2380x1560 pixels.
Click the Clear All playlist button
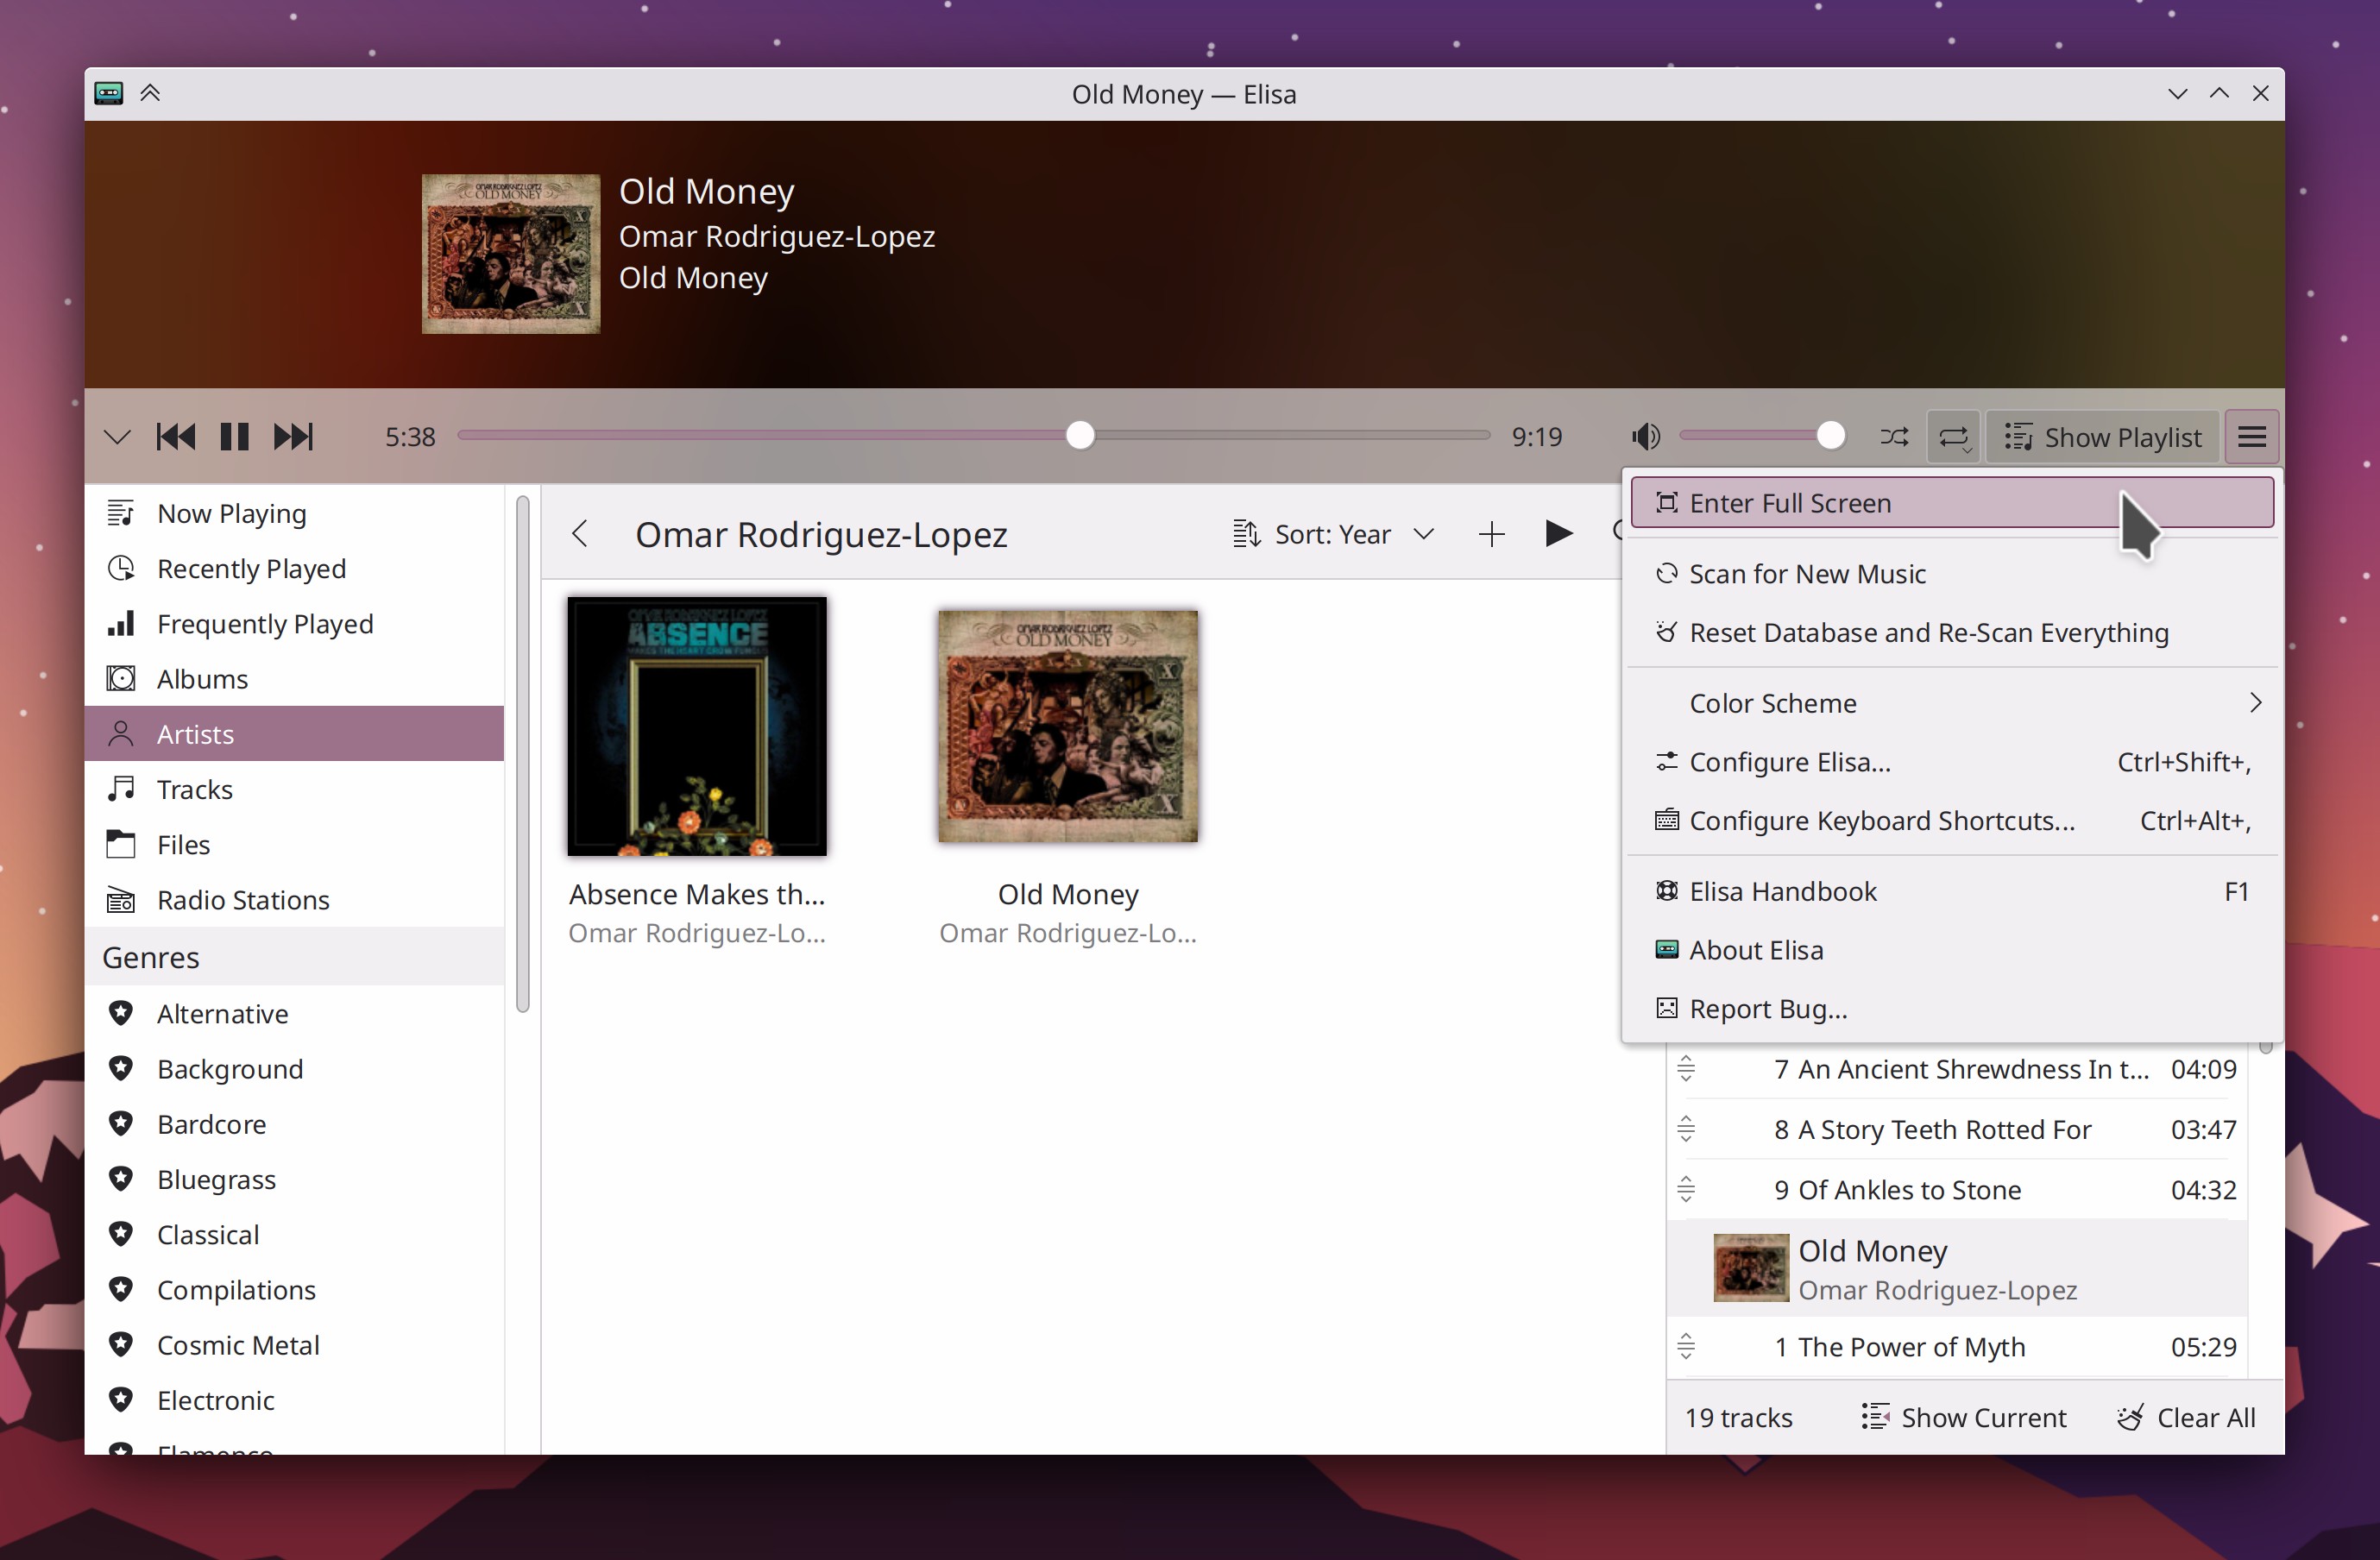(x=2186, y=1417)
